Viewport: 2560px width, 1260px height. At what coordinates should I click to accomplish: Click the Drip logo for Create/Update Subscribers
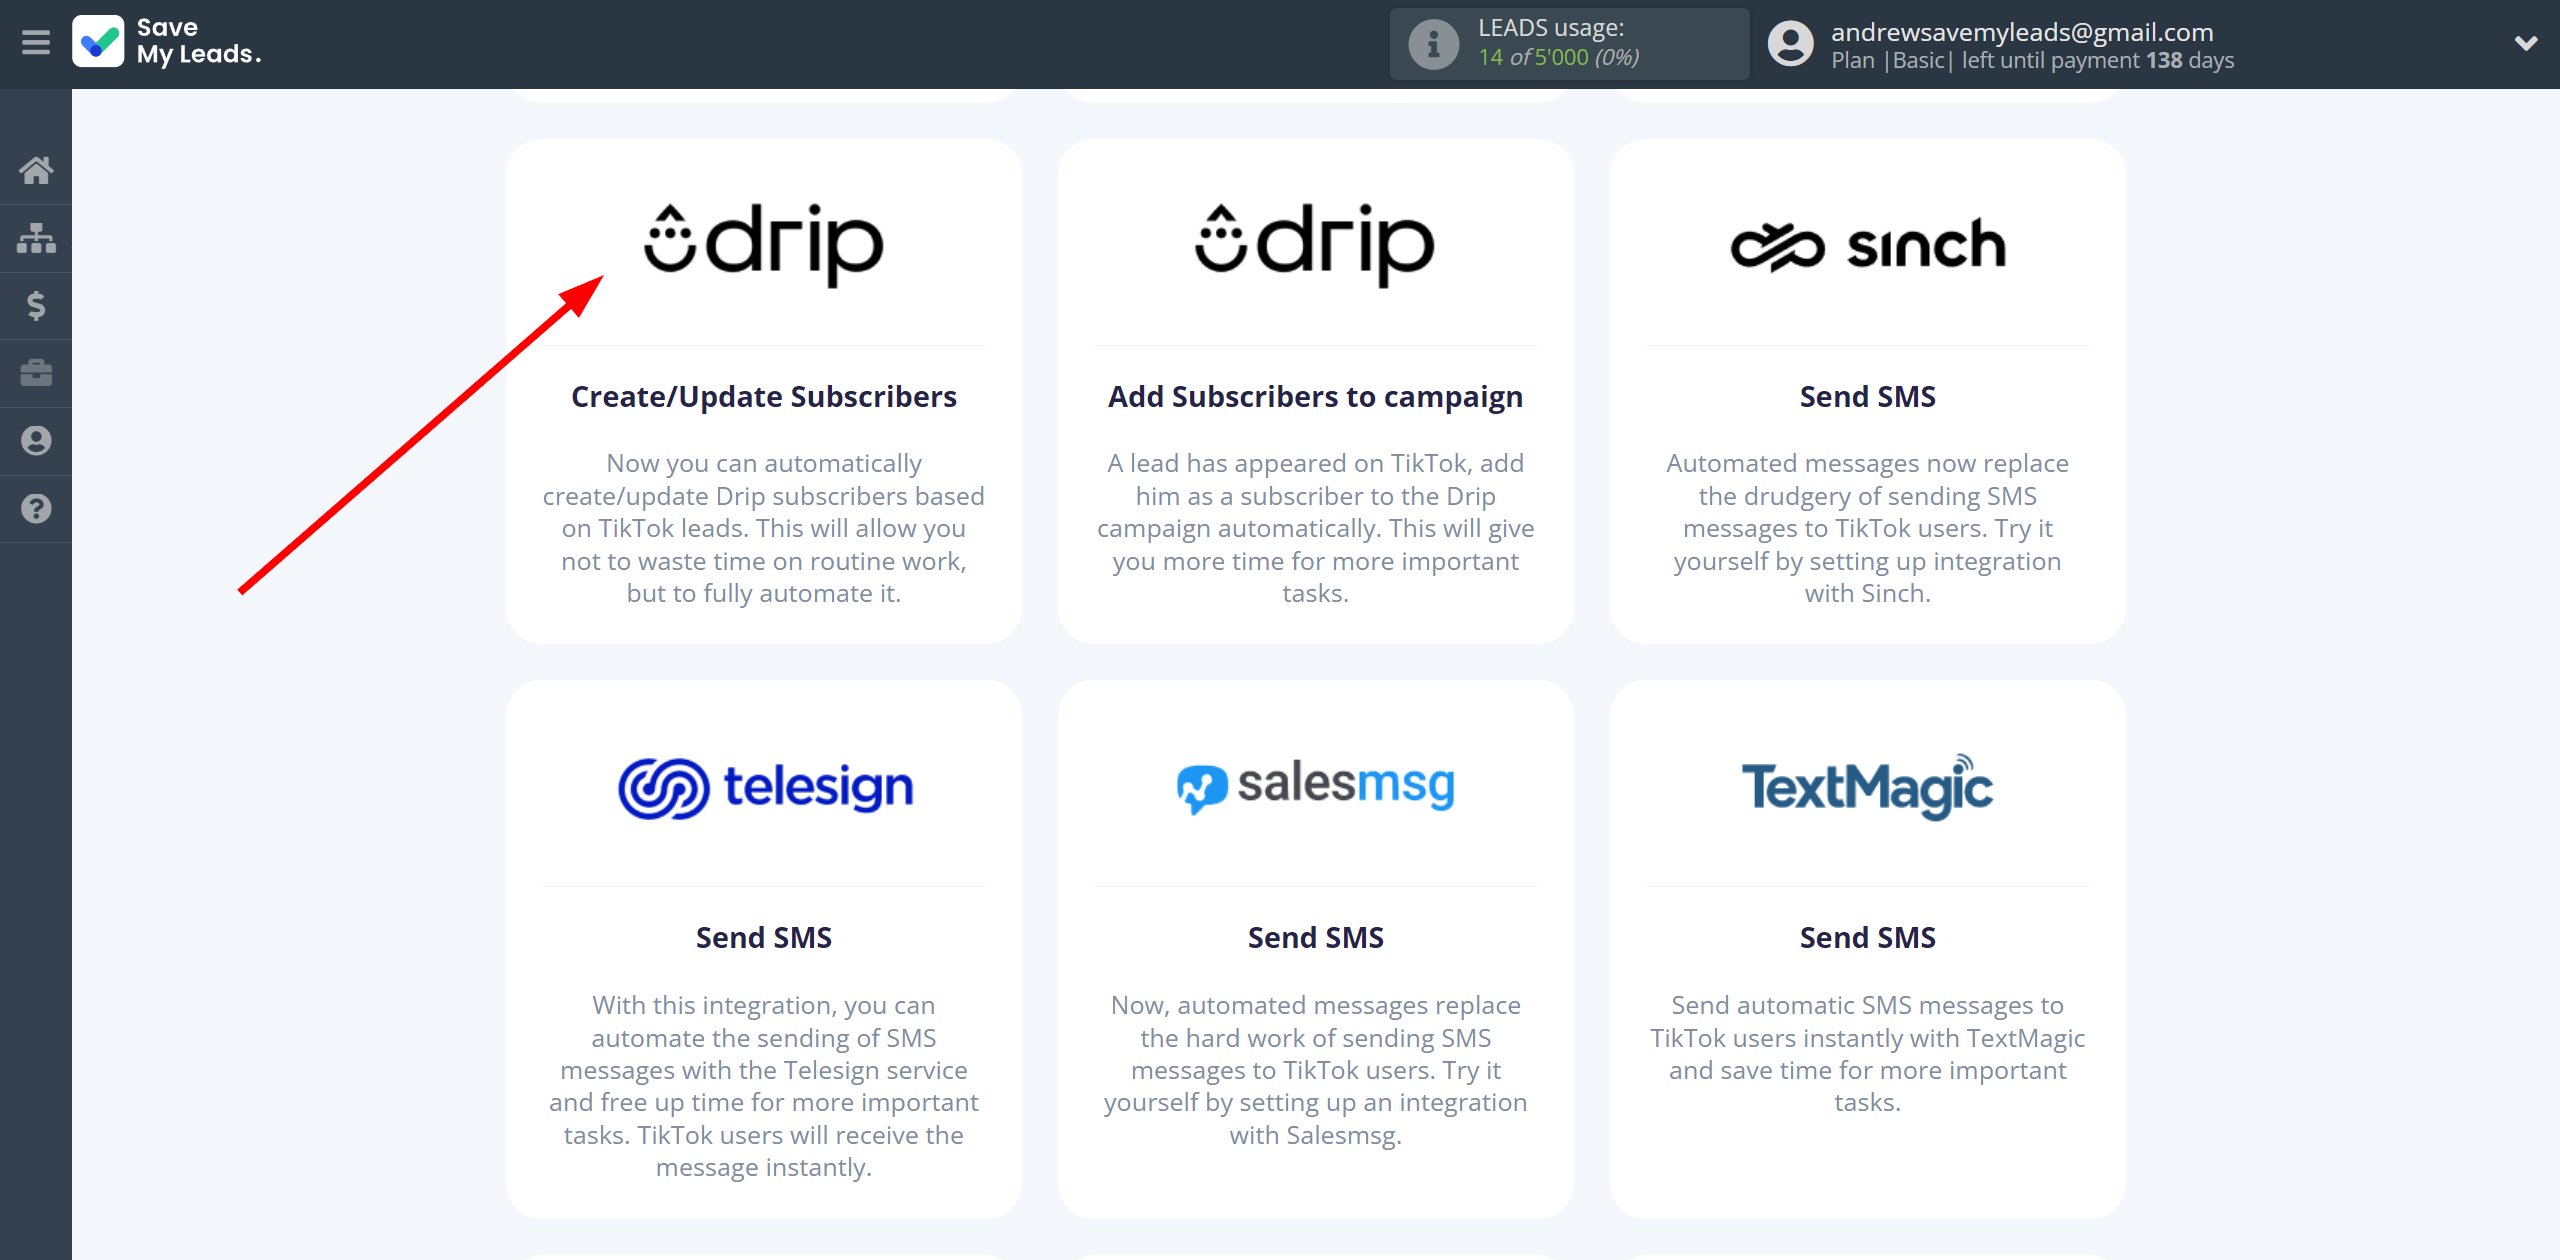[764, 244]
